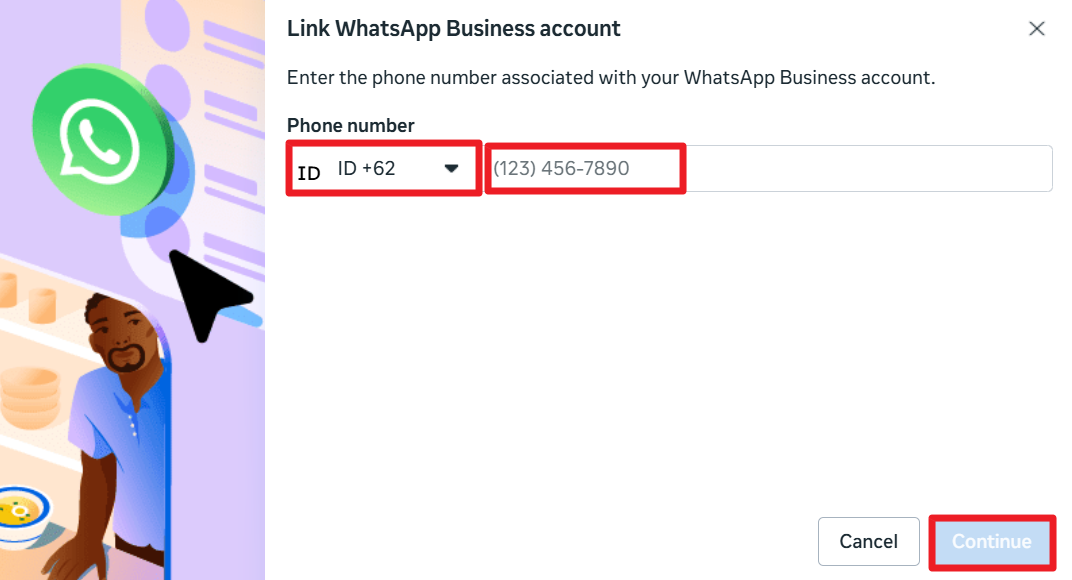1072x580 pixels.
Task: Focus the phone number input field
Action: click(585, 168)
